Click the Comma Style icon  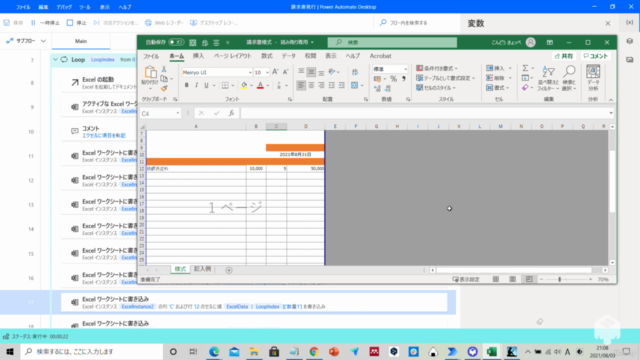pyautogui.click(x=404, y=79)
